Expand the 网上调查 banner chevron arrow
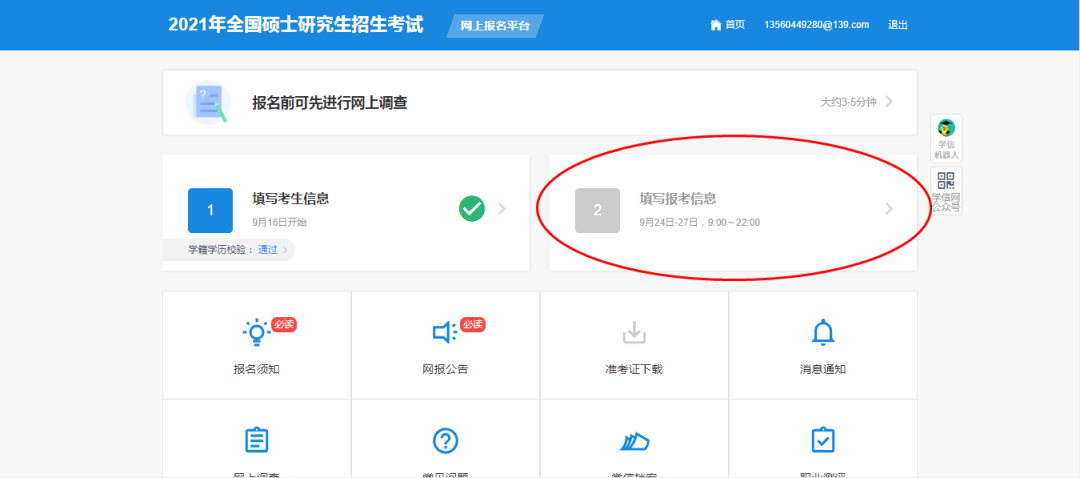The width and height of the screenshot is (1080, 478). (889, 102)
